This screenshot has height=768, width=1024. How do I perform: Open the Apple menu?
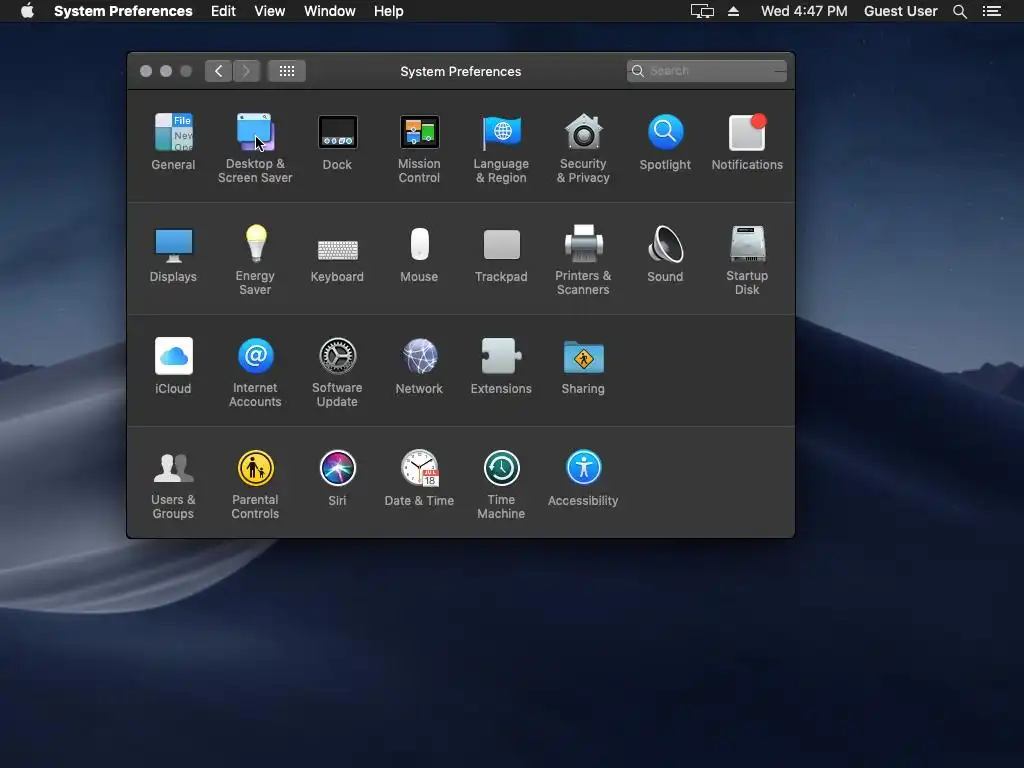pyautogui.click(x=27, y=11)
